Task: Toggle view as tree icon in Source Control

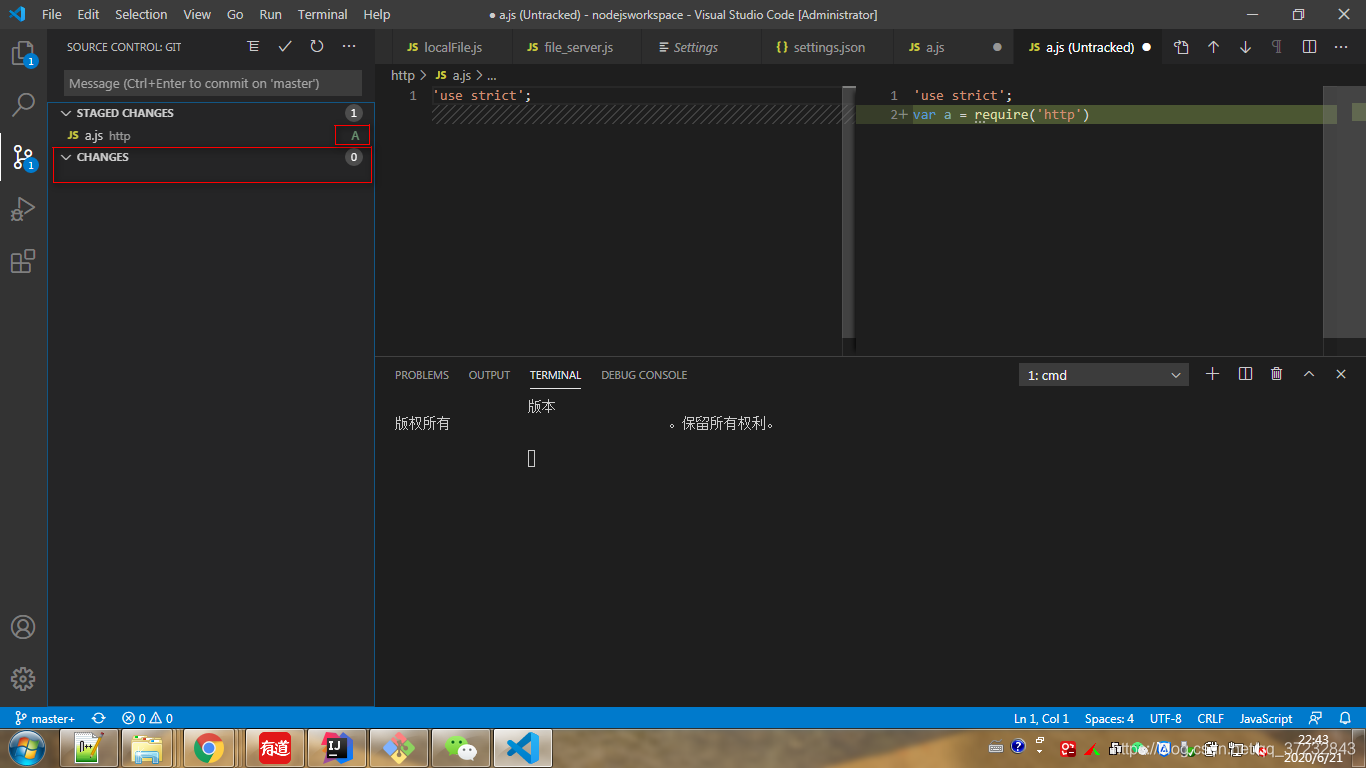Action: [x=253, y=47]
